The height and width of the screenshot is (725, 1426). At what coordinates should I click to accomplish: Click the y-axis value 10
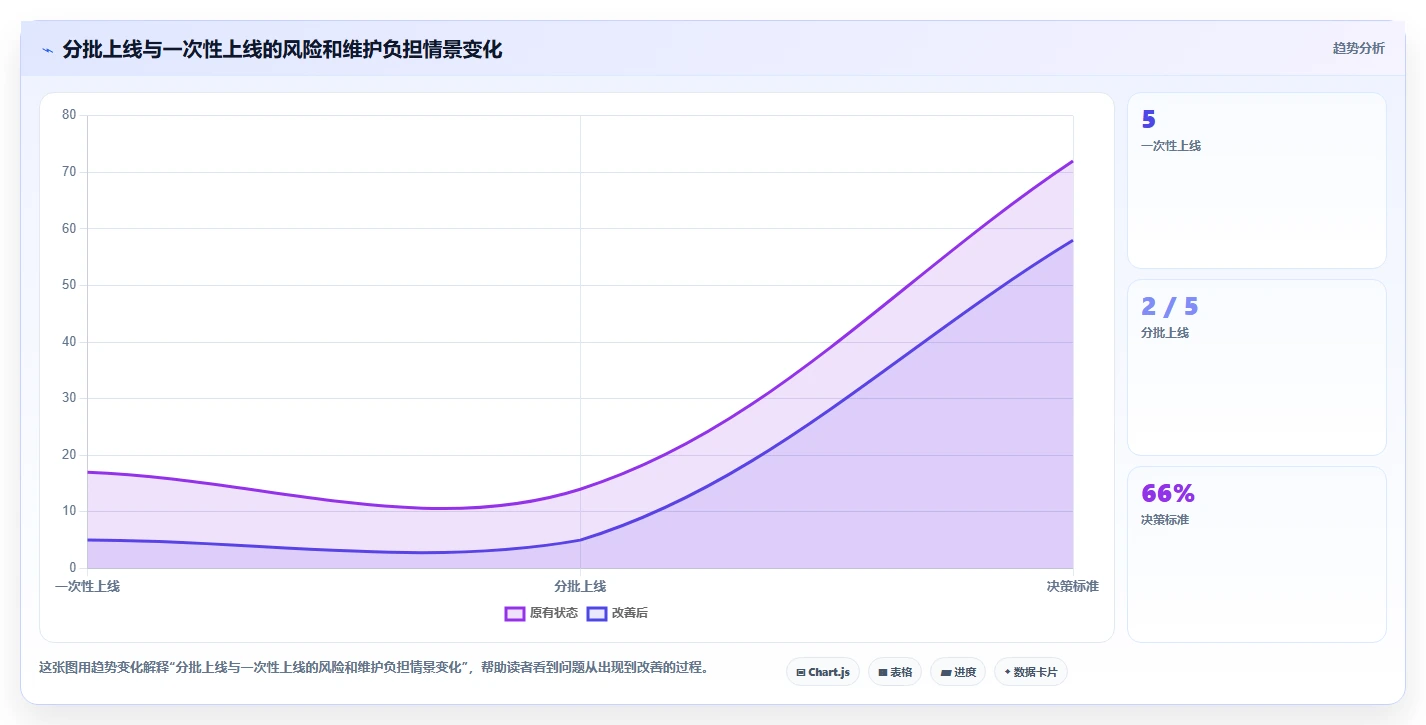69,511
